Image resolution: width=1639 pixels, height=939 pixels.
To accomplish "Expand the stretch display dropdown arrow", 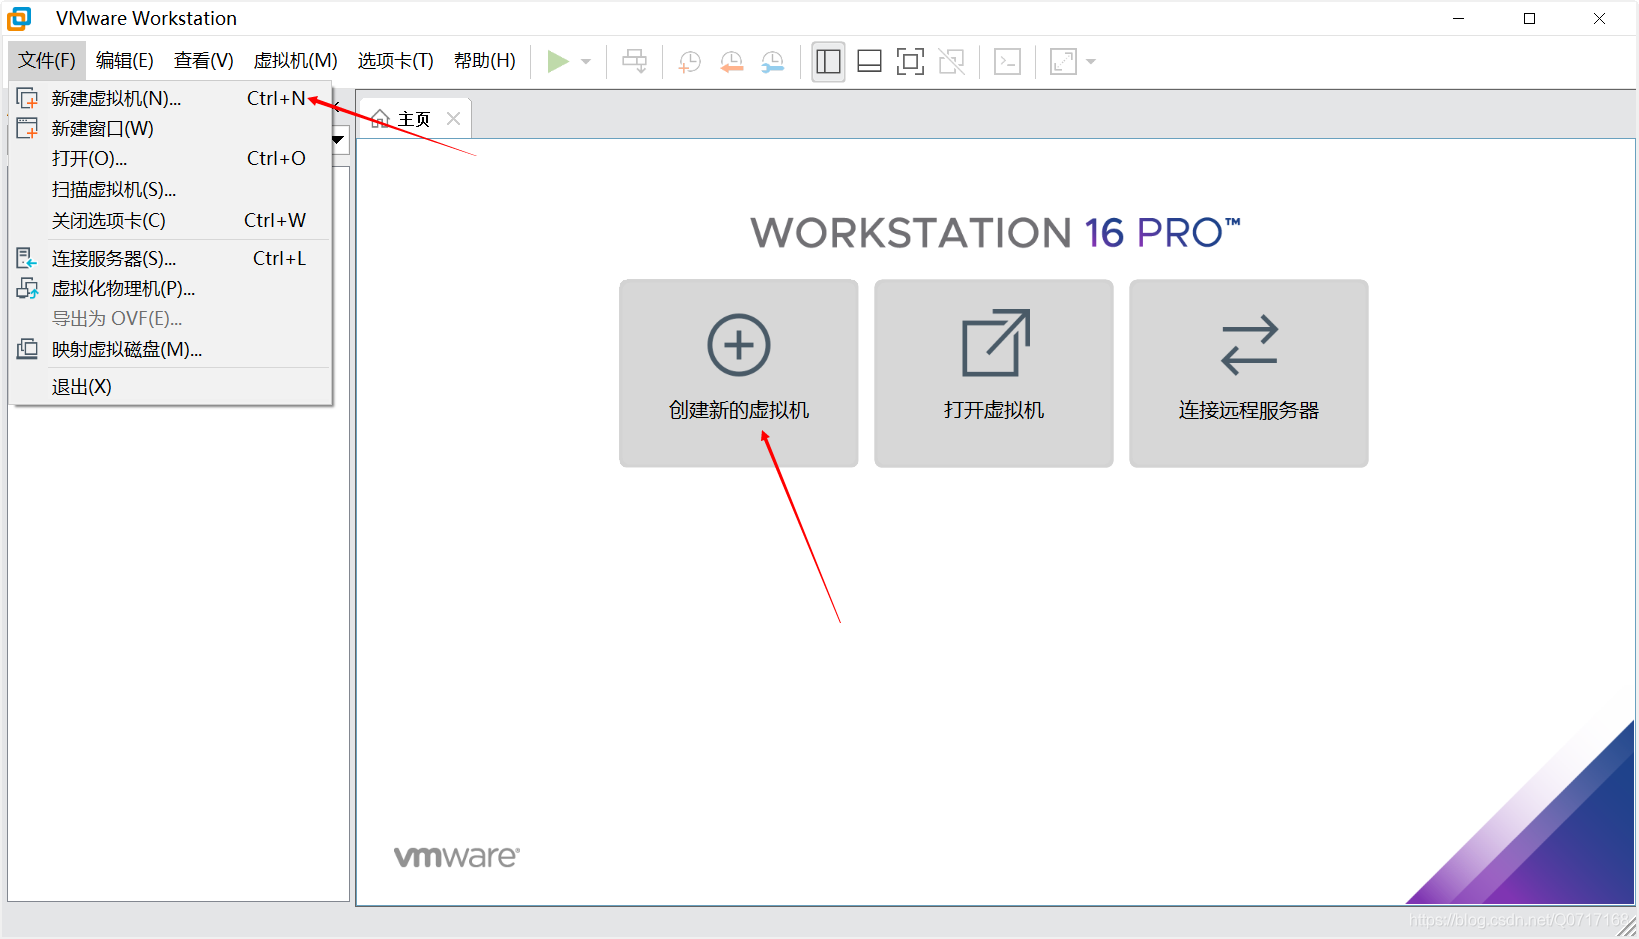I will [x=1091, y=62].
